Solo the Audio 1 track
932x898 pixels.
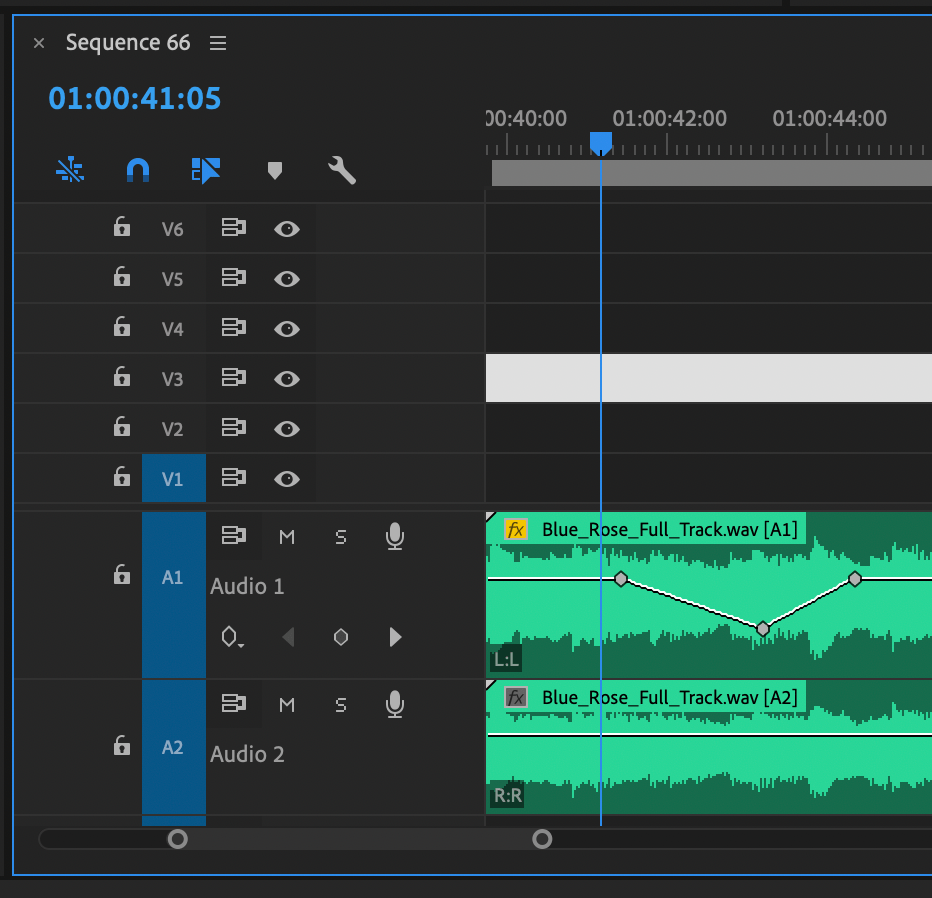(x=340, y=536)
